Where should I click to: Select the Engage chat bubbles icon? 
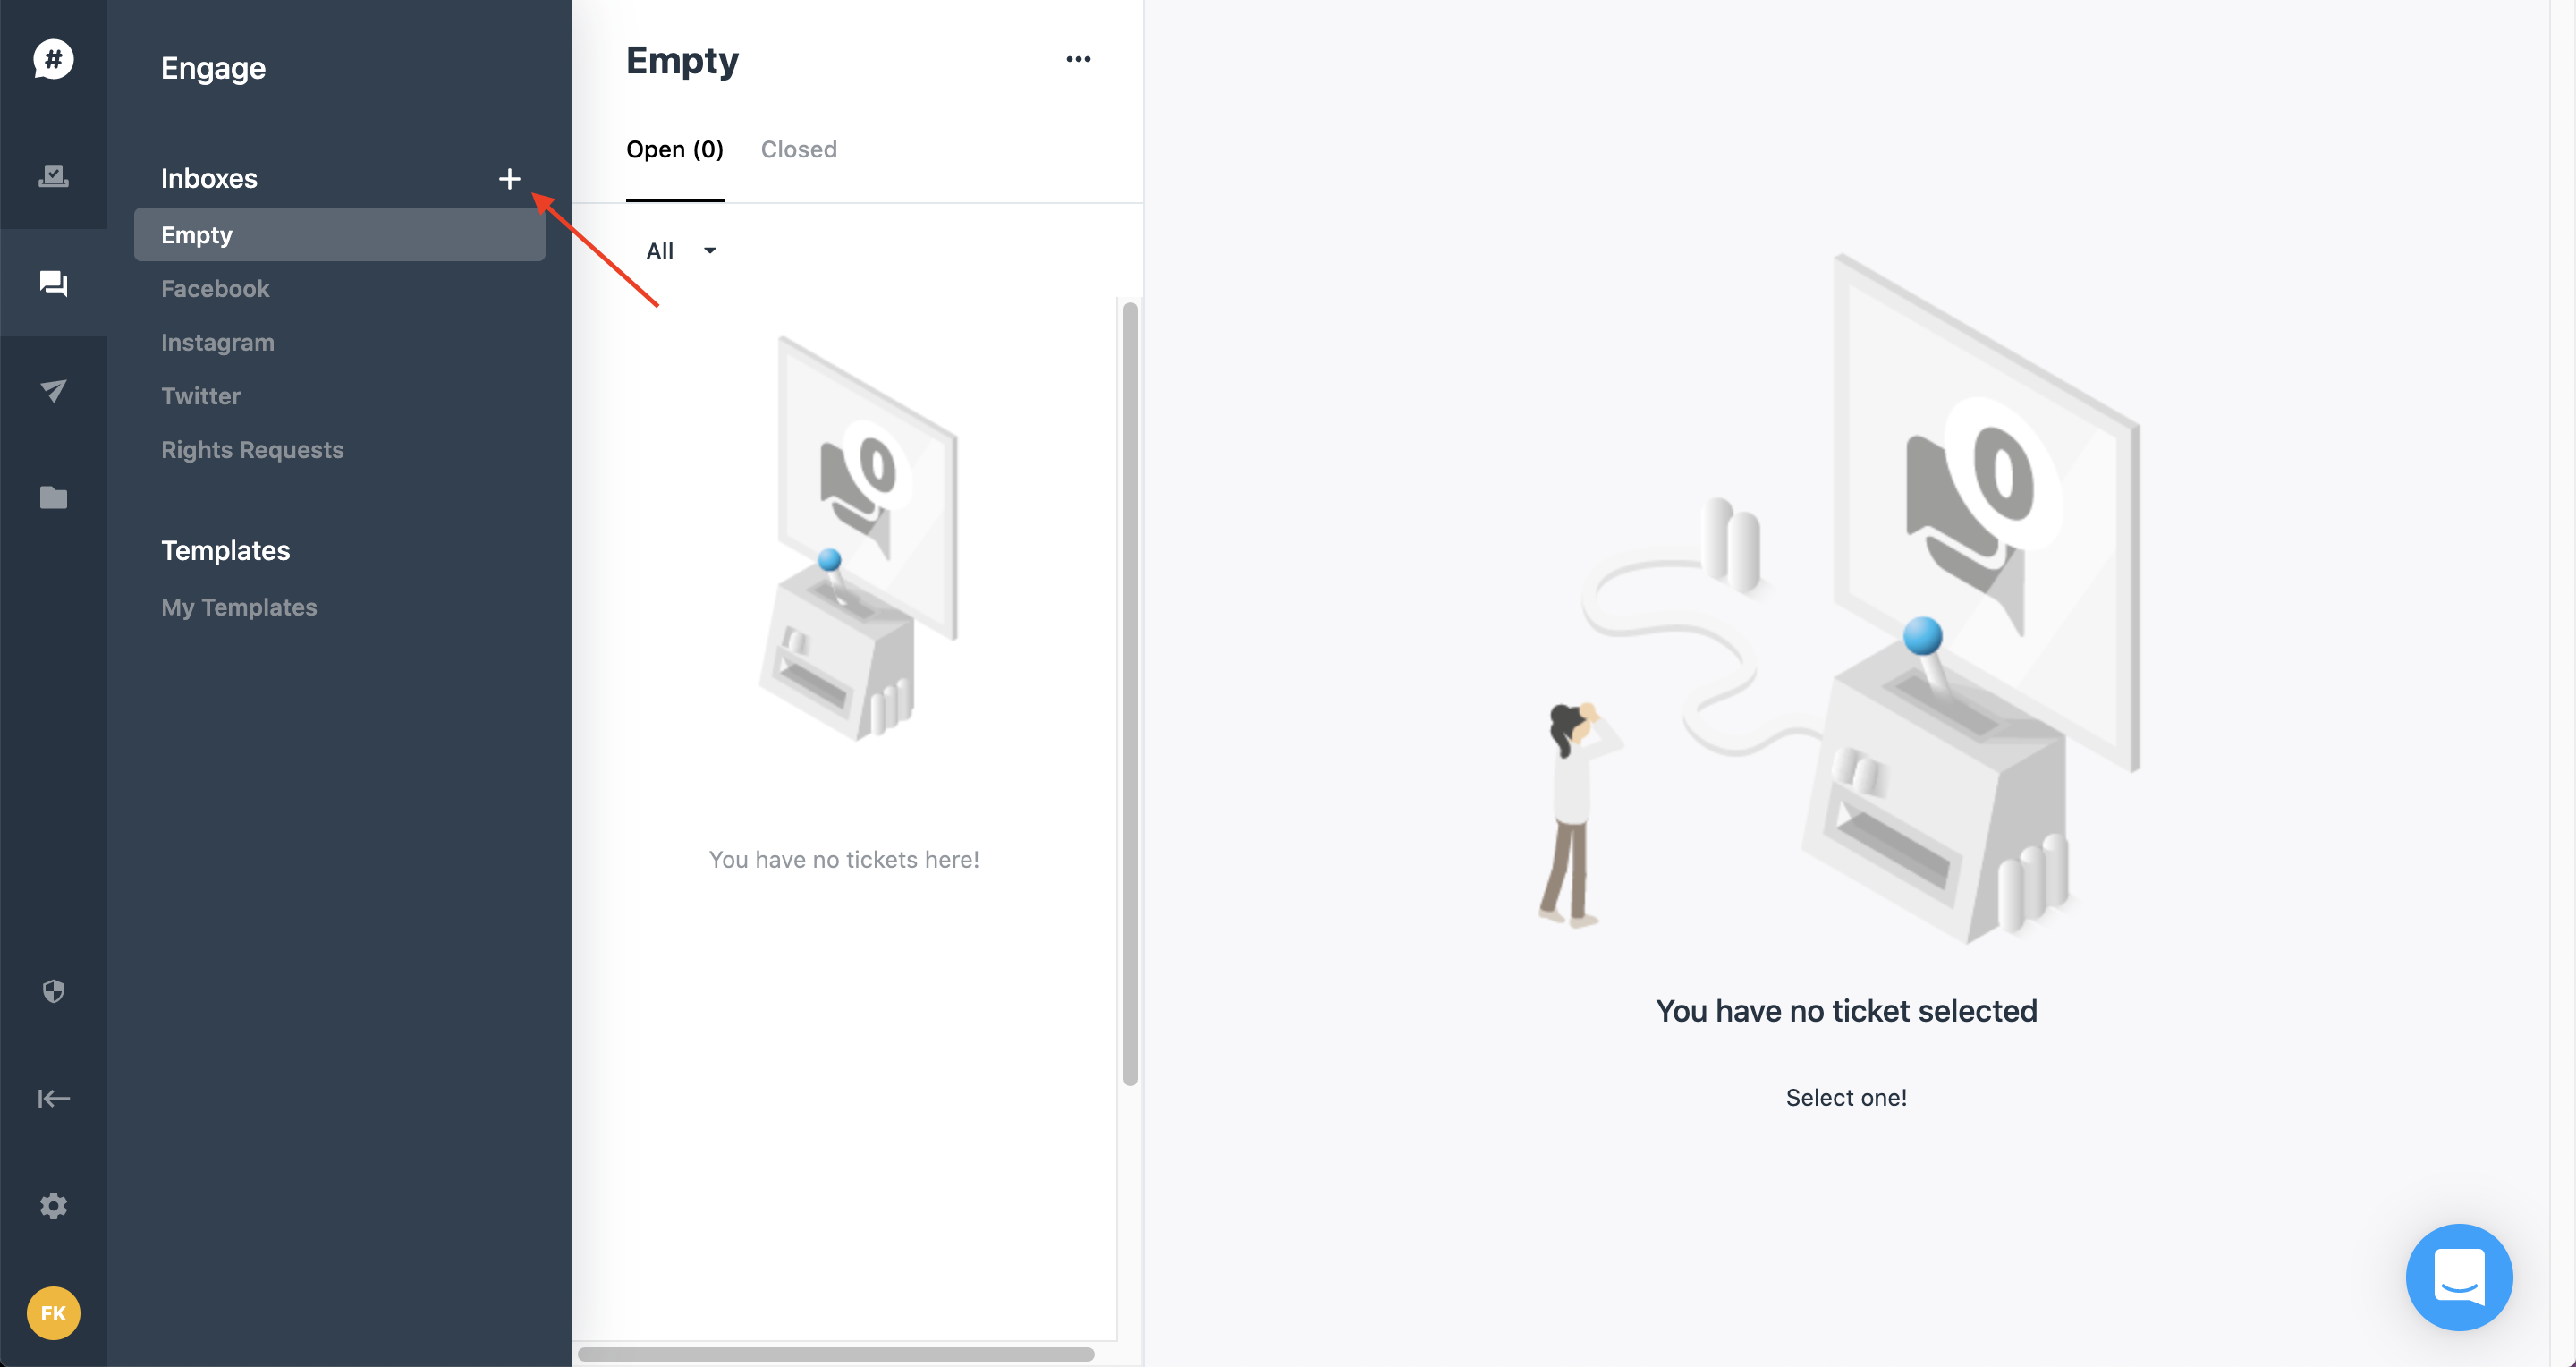click(x=53, y=283)
